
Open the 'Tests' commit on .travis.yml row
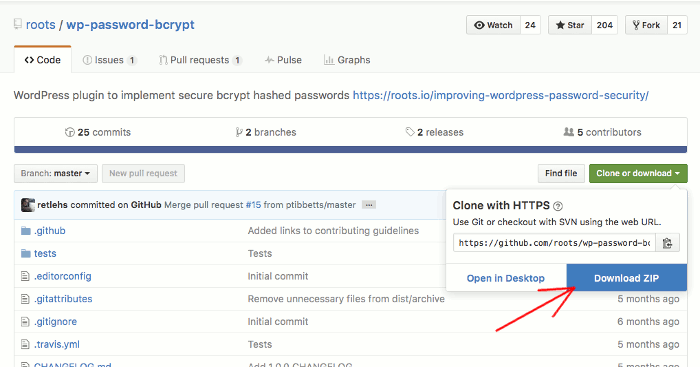260,344
